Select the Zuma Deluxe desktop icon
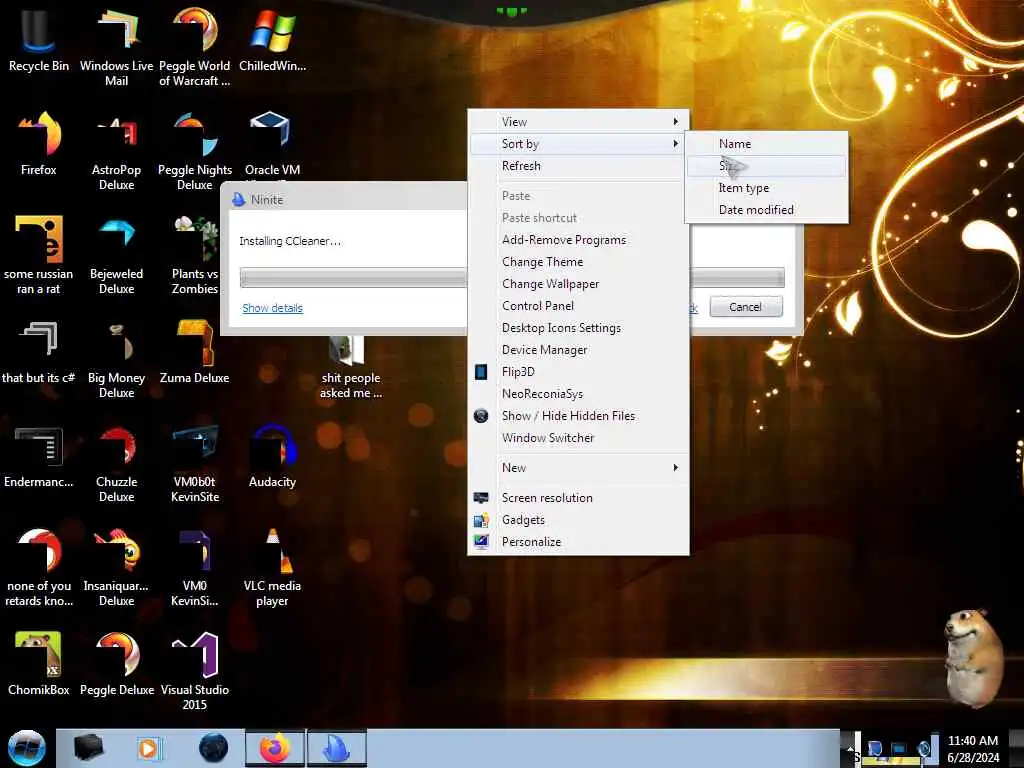Image resolution: width=1024 pixels, height=768 pixels. click(195, 353)
